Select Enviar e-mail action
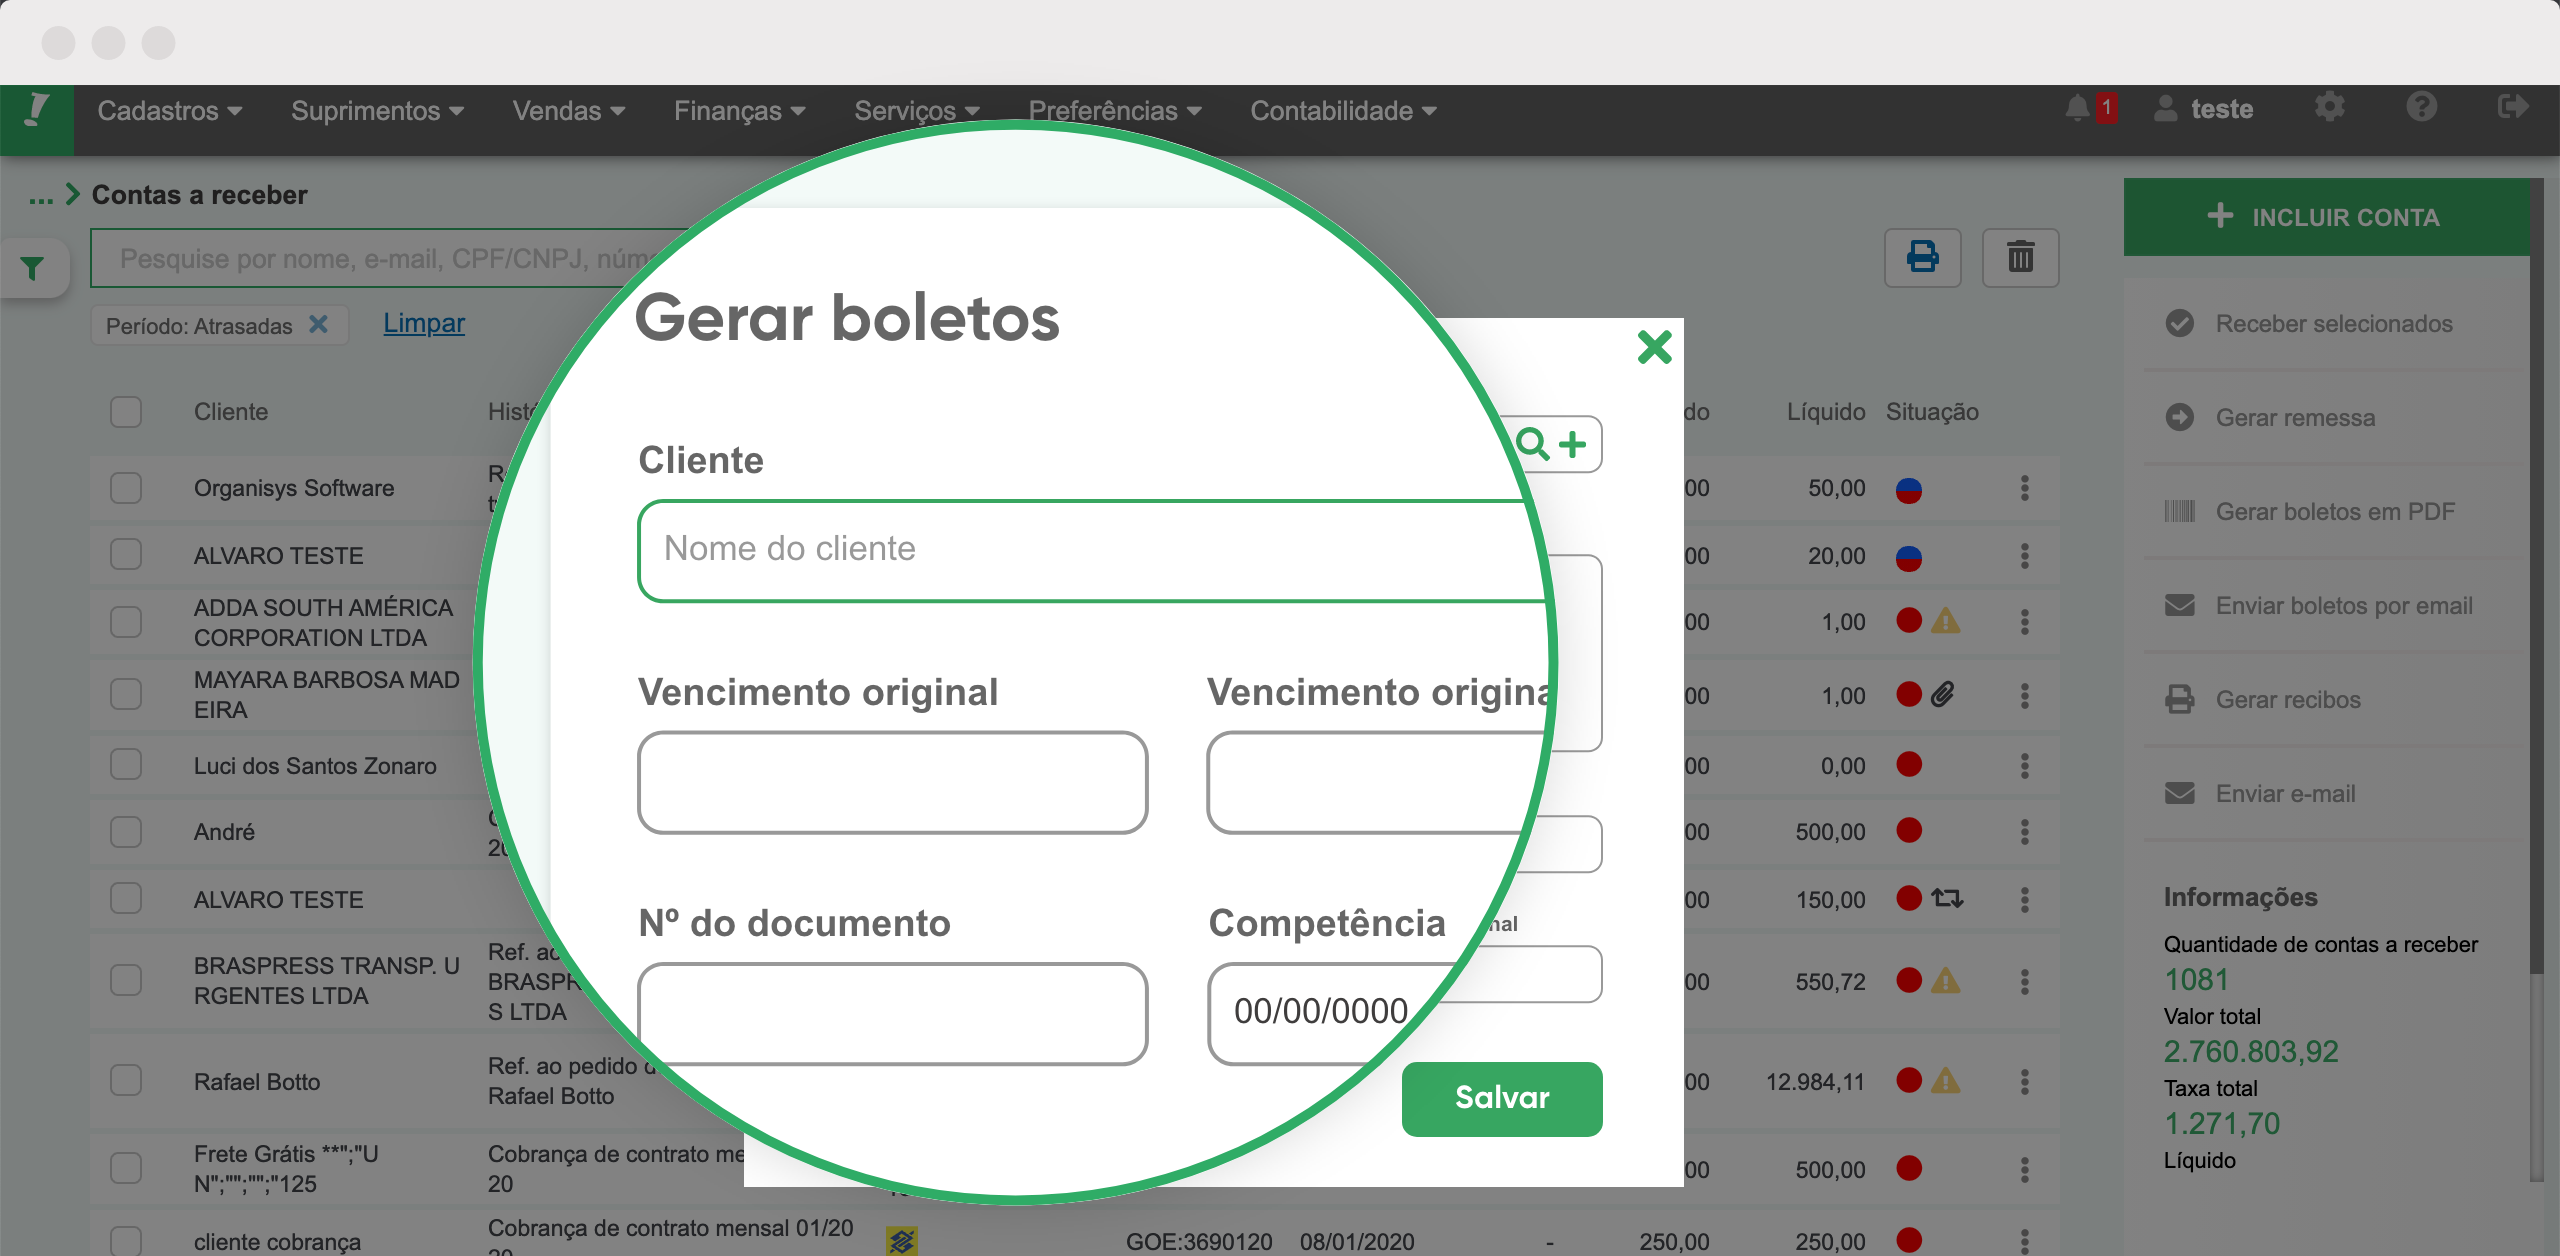The height and width of the screenshot is (1256, 2560). pos(2261,793)
